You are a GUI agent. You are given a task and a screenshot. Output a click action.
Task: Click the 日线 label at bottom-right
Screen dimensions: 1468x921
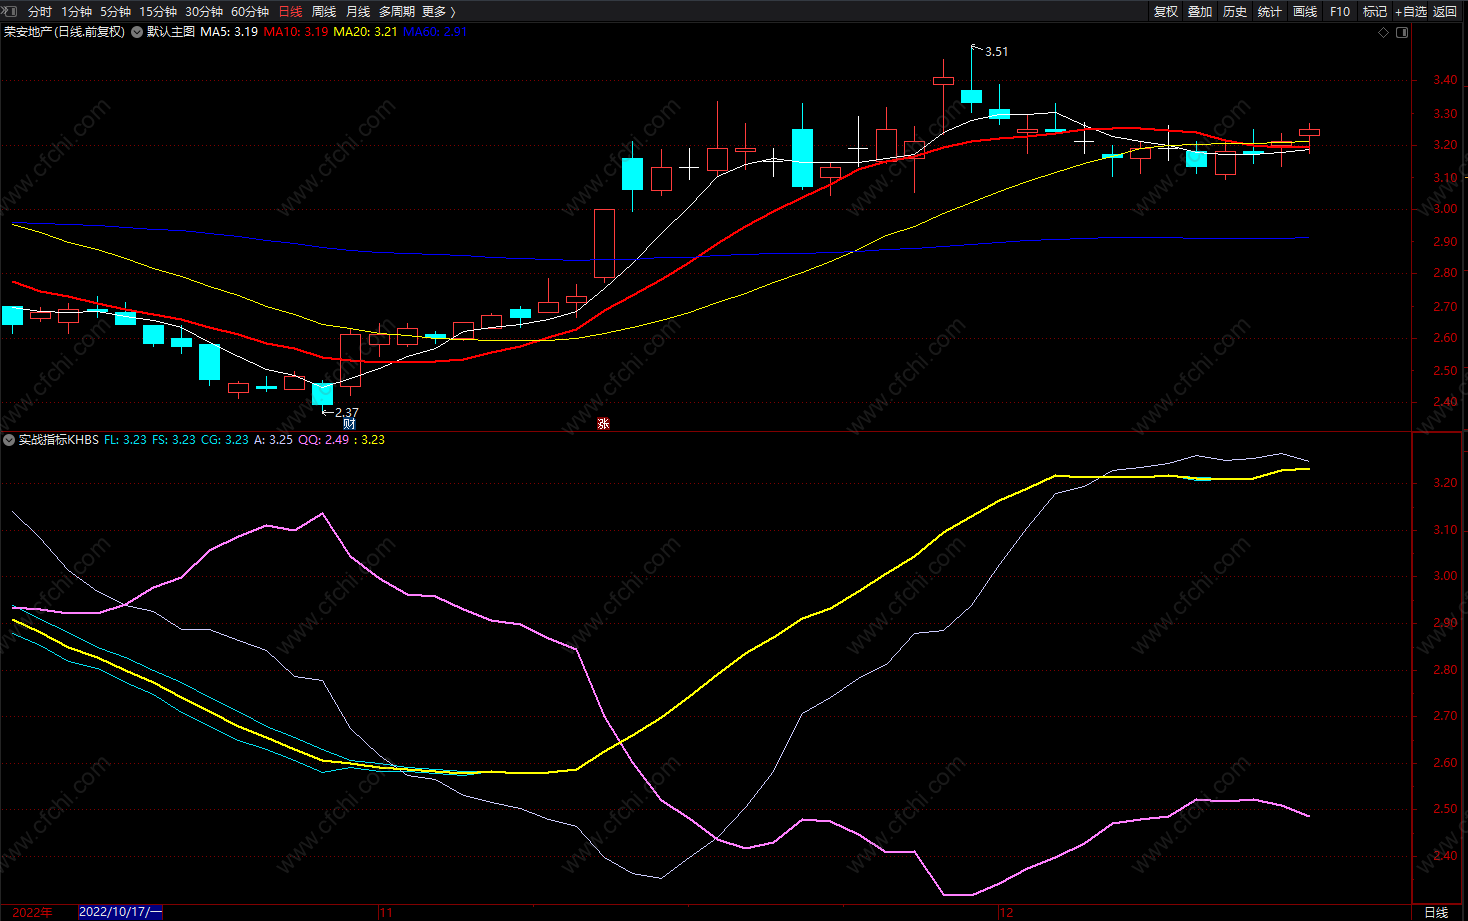point(1436,912)
